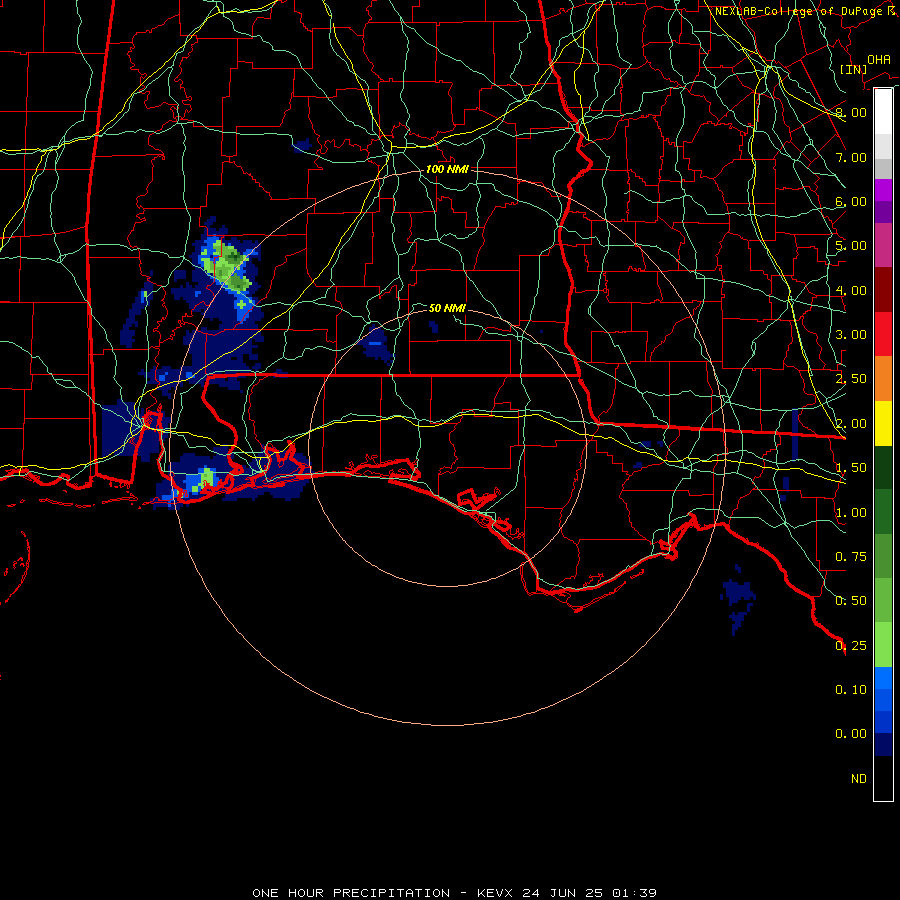This screenshot has width=900, height=900.
Task: Click the ONE HOUR PRECIPITATION KEVX timestamp caption
Action: 454,893
